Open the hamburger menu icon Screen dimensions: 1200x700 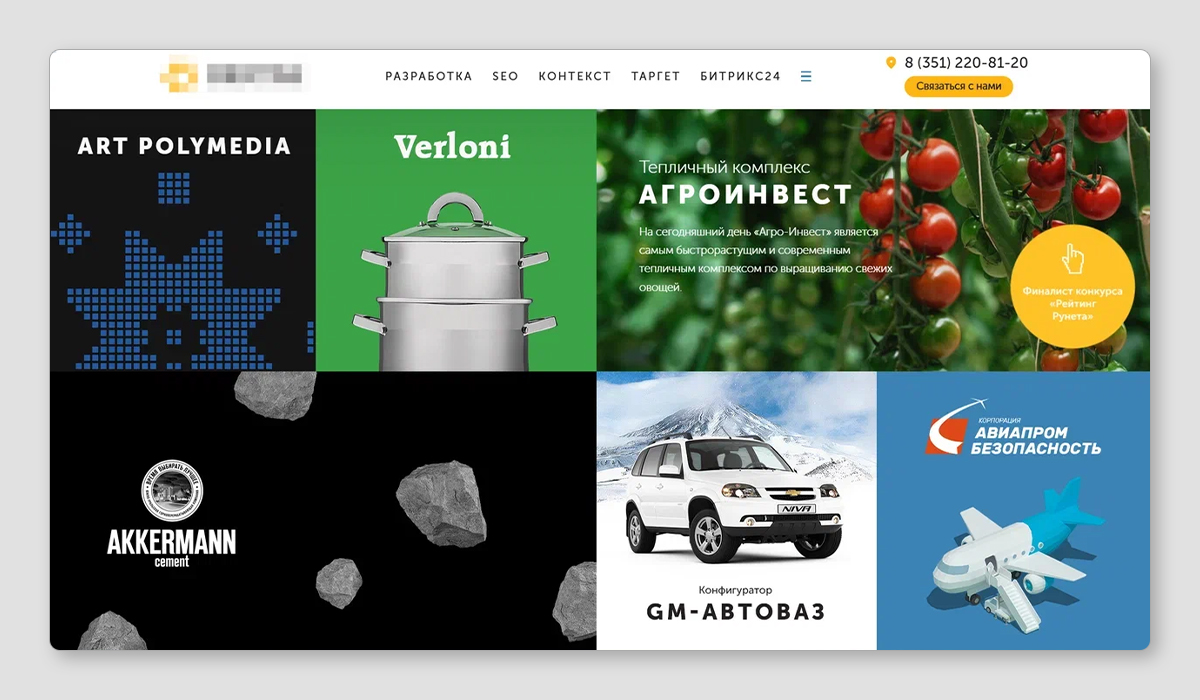pos(806,76)
